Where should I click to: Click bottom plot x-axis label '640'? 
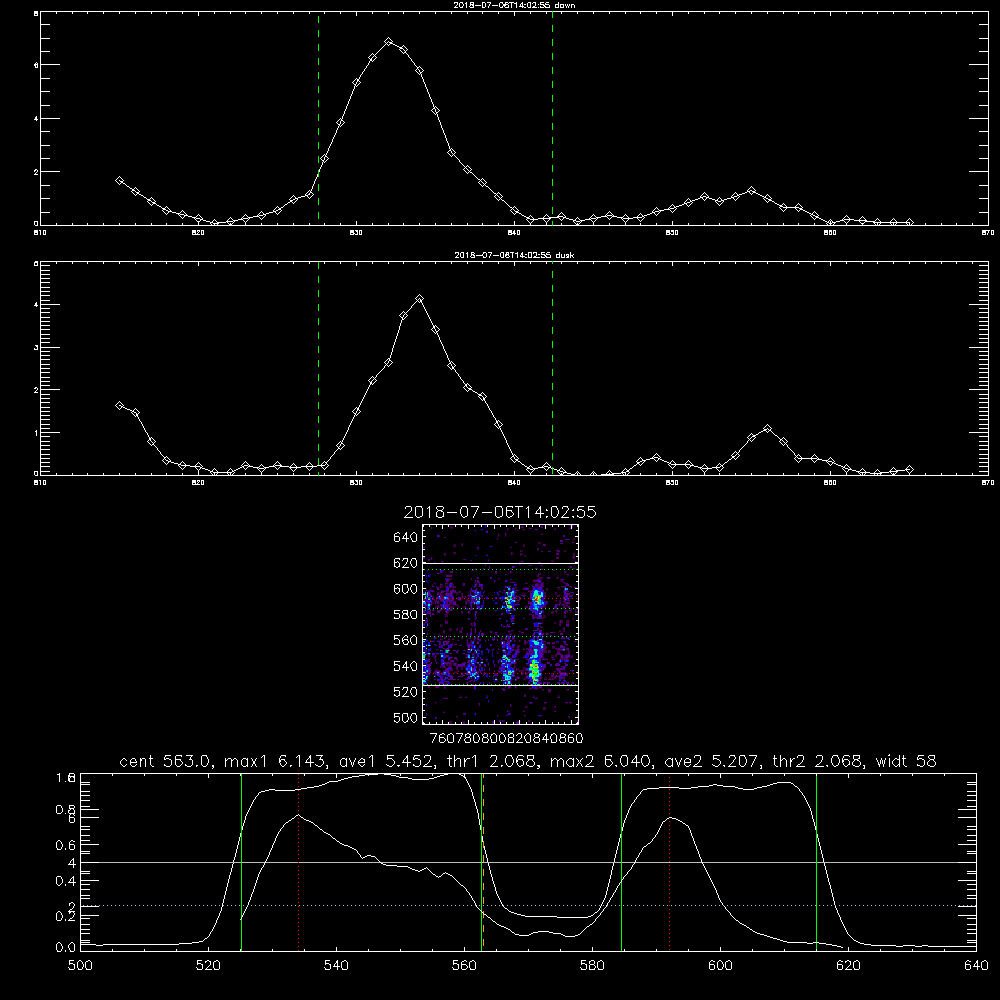click(976, 966)
